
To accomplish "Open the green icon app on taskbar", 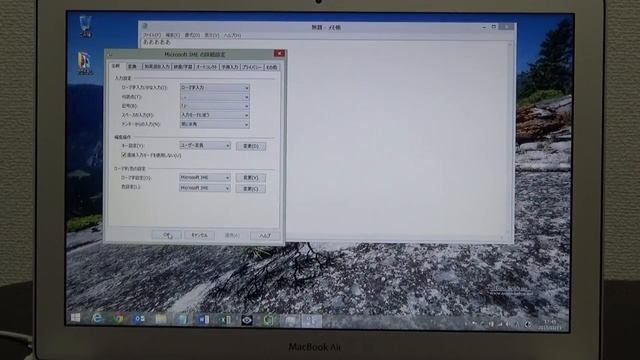I will point(268,320).
